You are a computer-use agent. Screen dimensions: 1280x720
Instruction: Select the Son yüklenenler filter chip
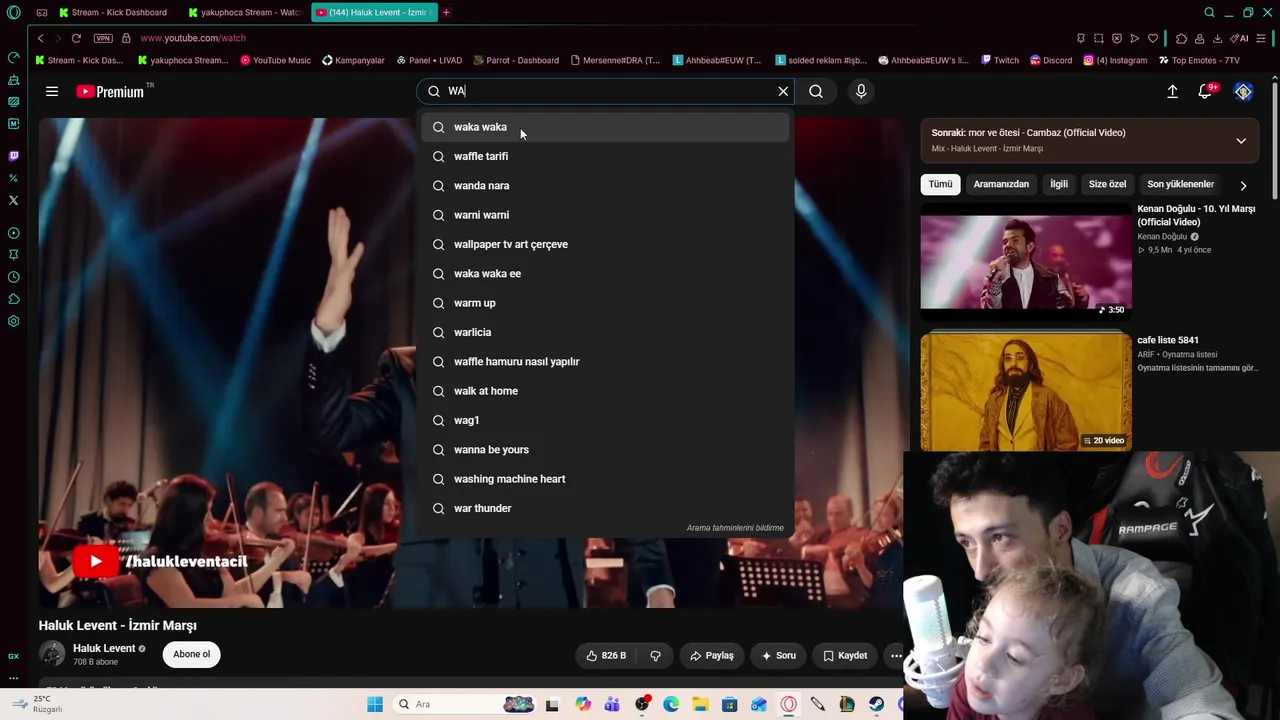click(x=1181, y=184)
